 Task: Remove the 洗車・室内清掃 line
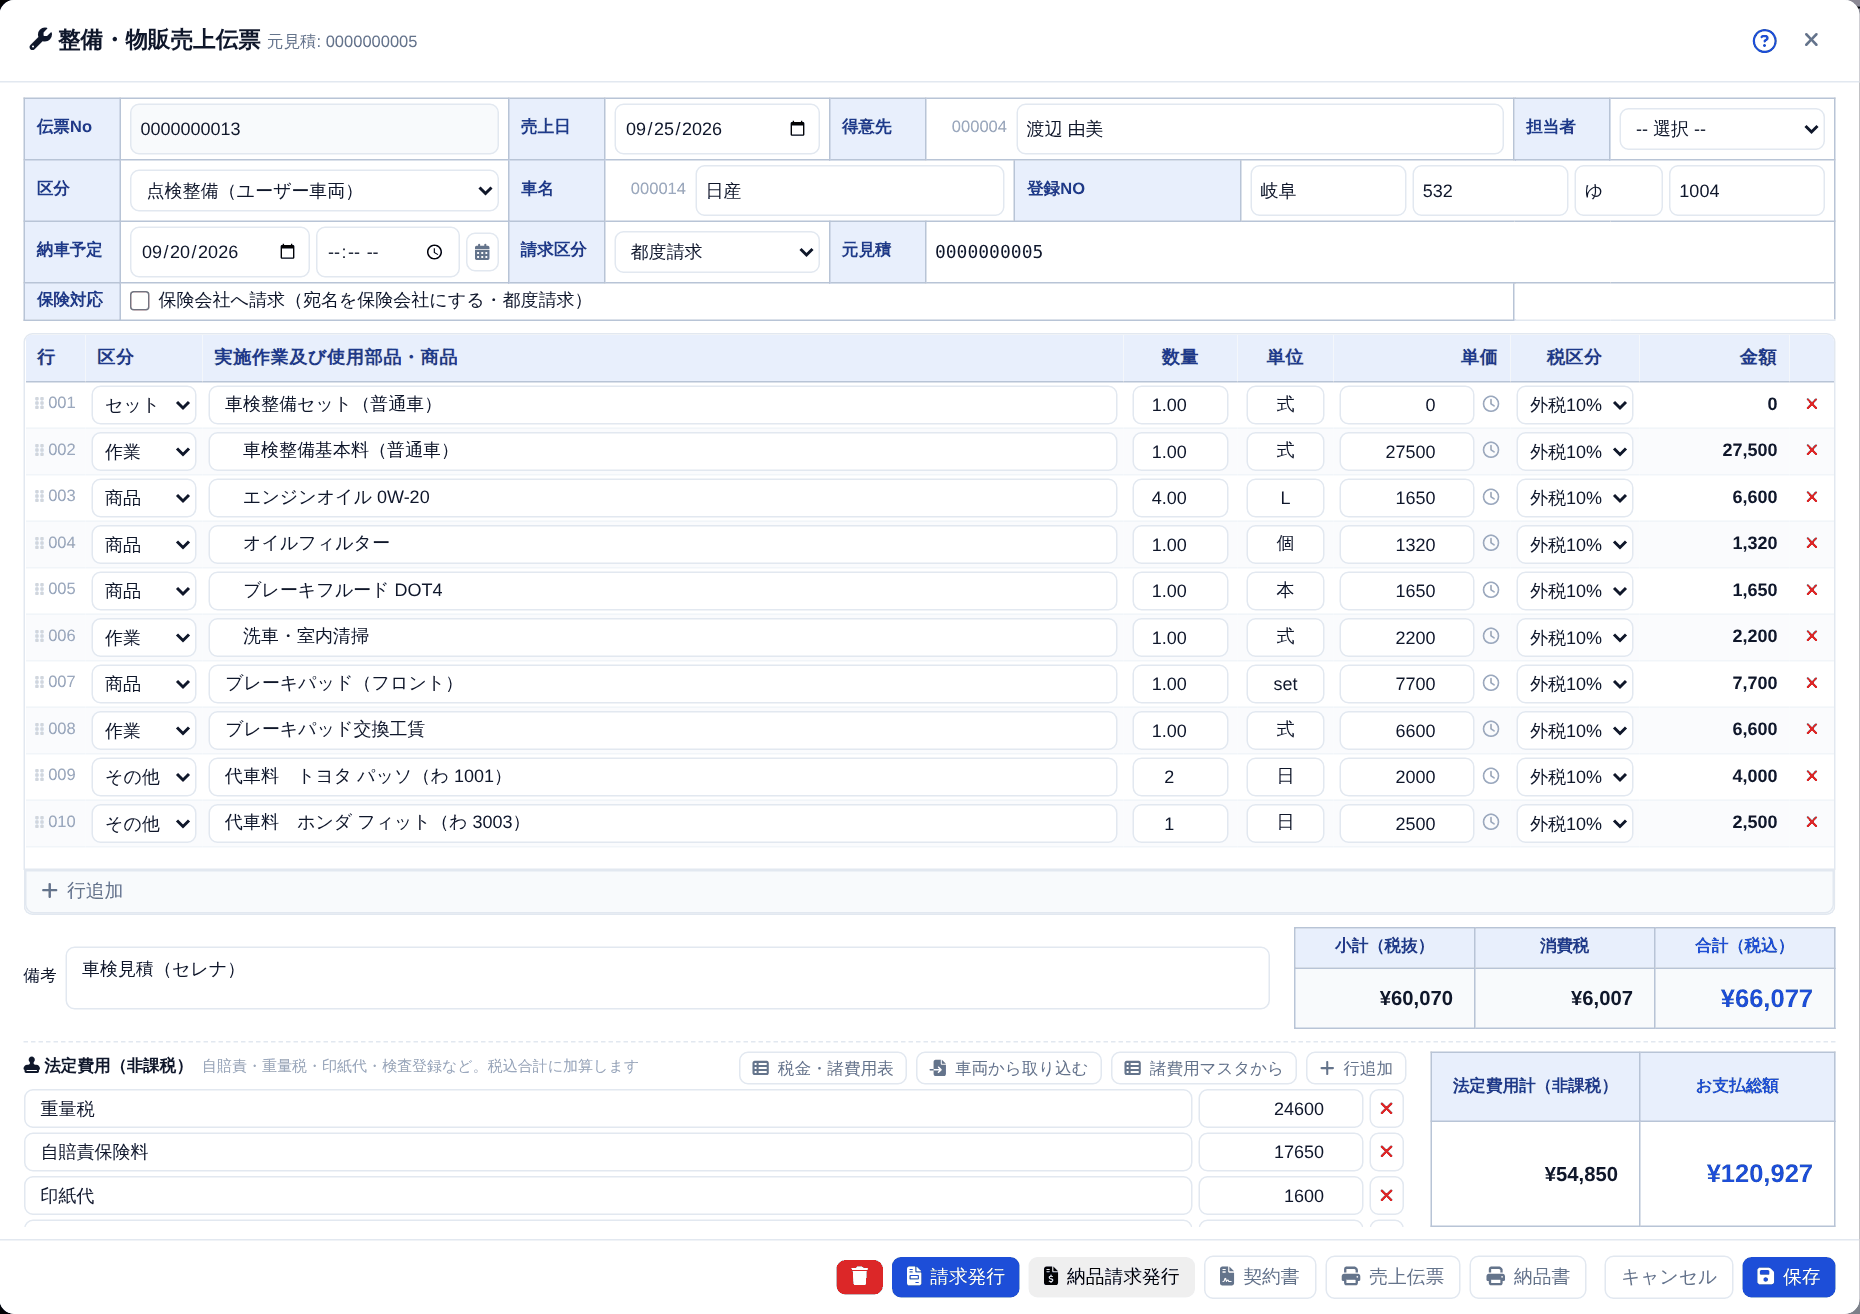pyautogui.click(x=1811, y=636)
